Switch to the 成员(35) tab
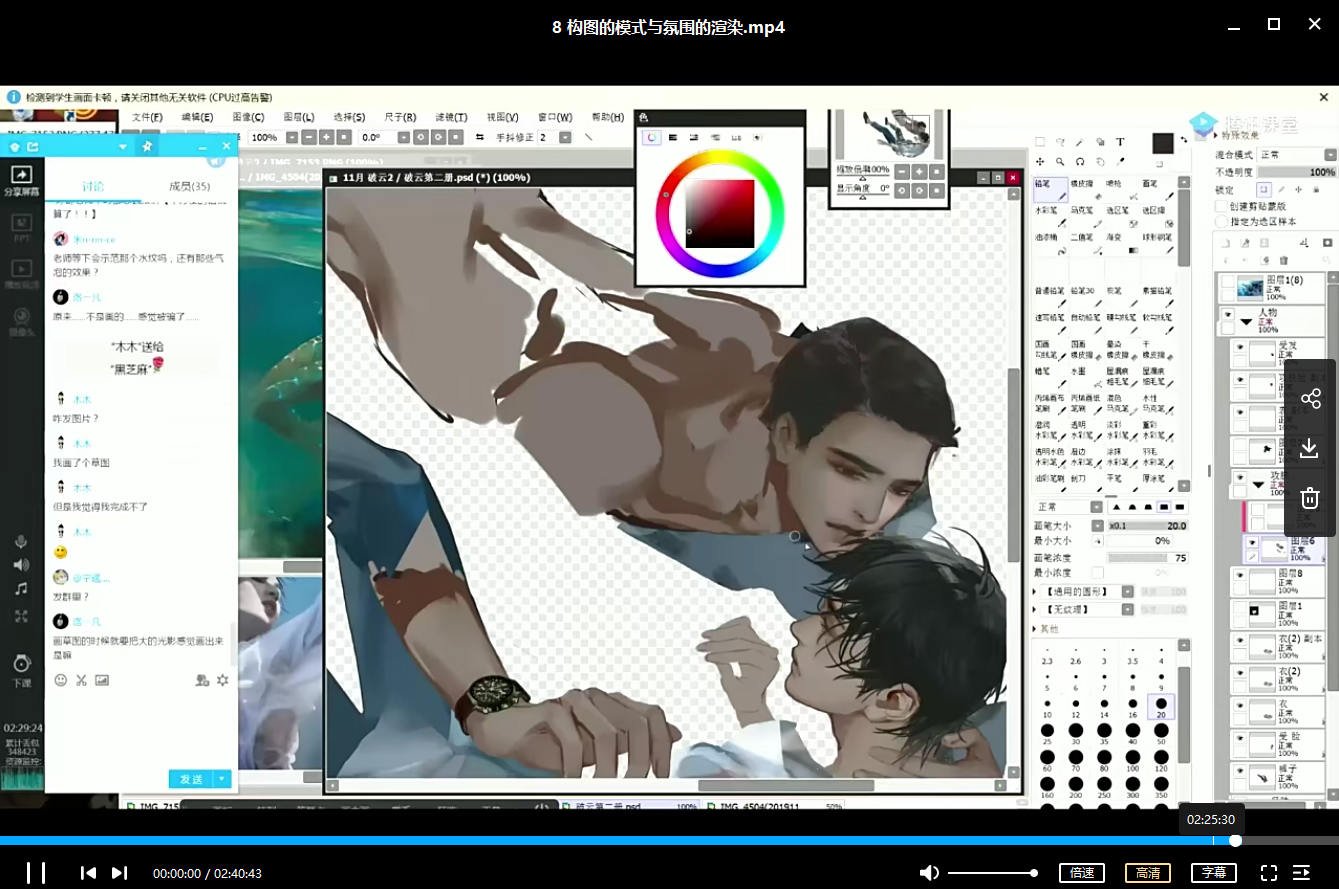This screenshot has height=889, width=1339. pyautogui.click(x=189, y=187)
